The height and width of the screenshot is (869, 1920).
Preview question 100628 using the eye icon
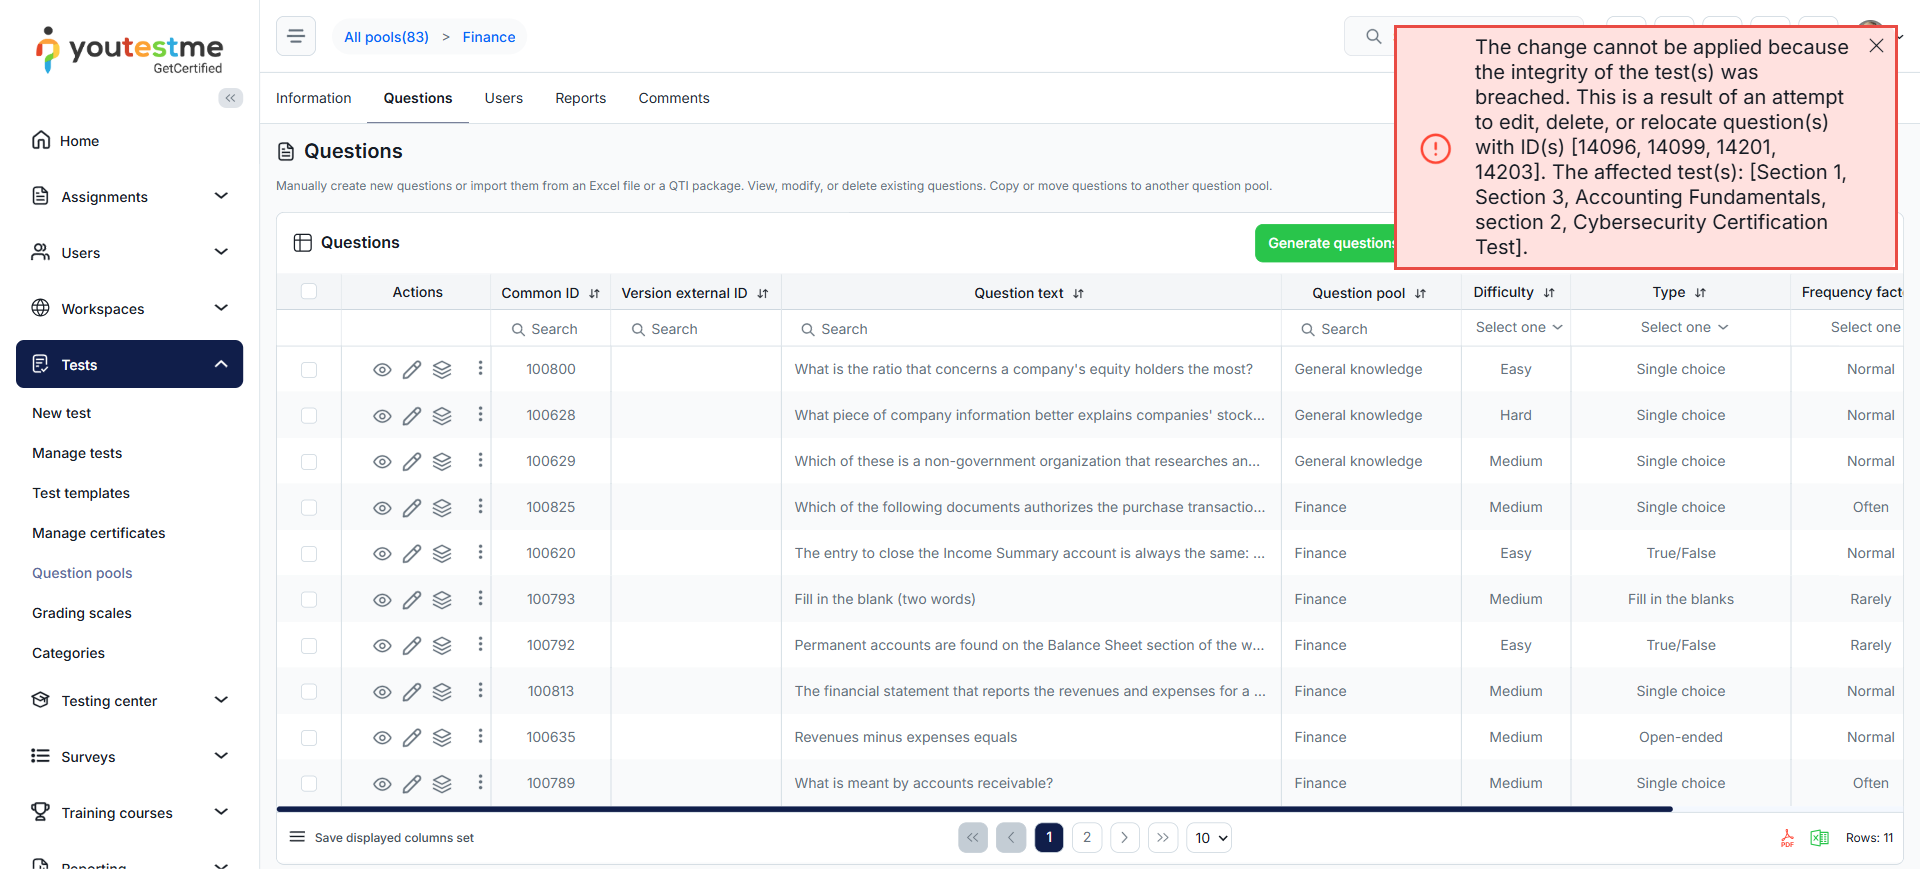pos(382,416)
